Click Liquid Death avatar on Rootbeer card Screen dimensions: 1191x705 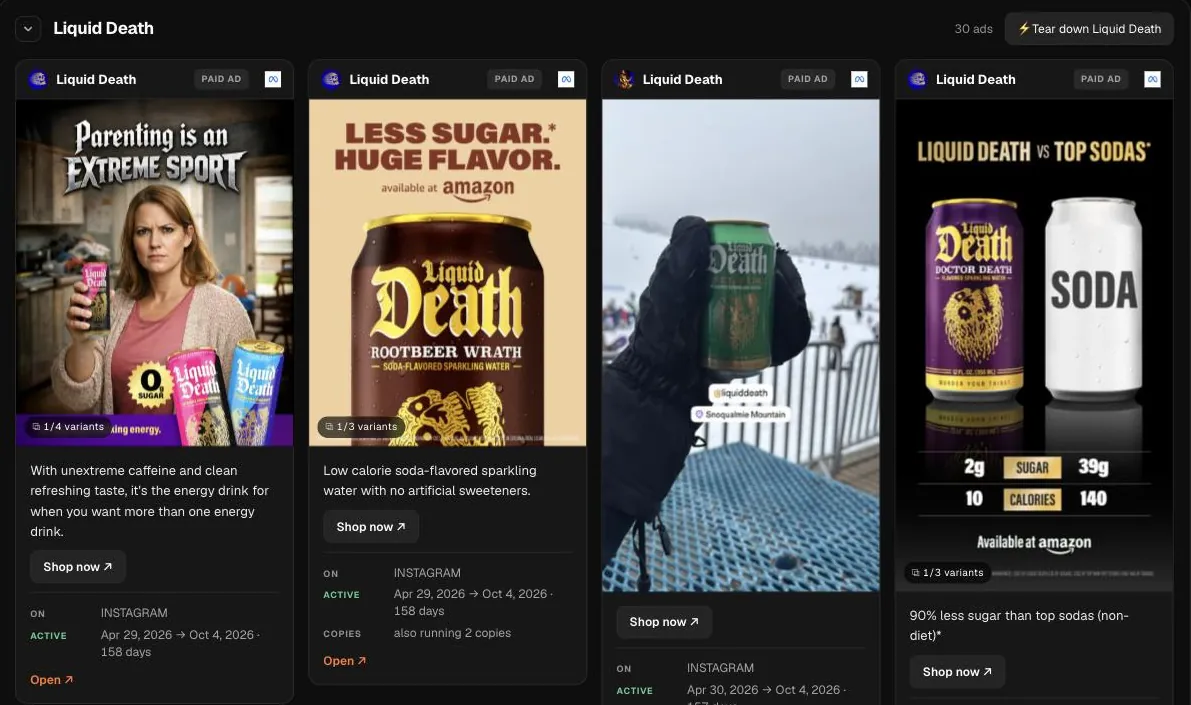pos(331,79)
